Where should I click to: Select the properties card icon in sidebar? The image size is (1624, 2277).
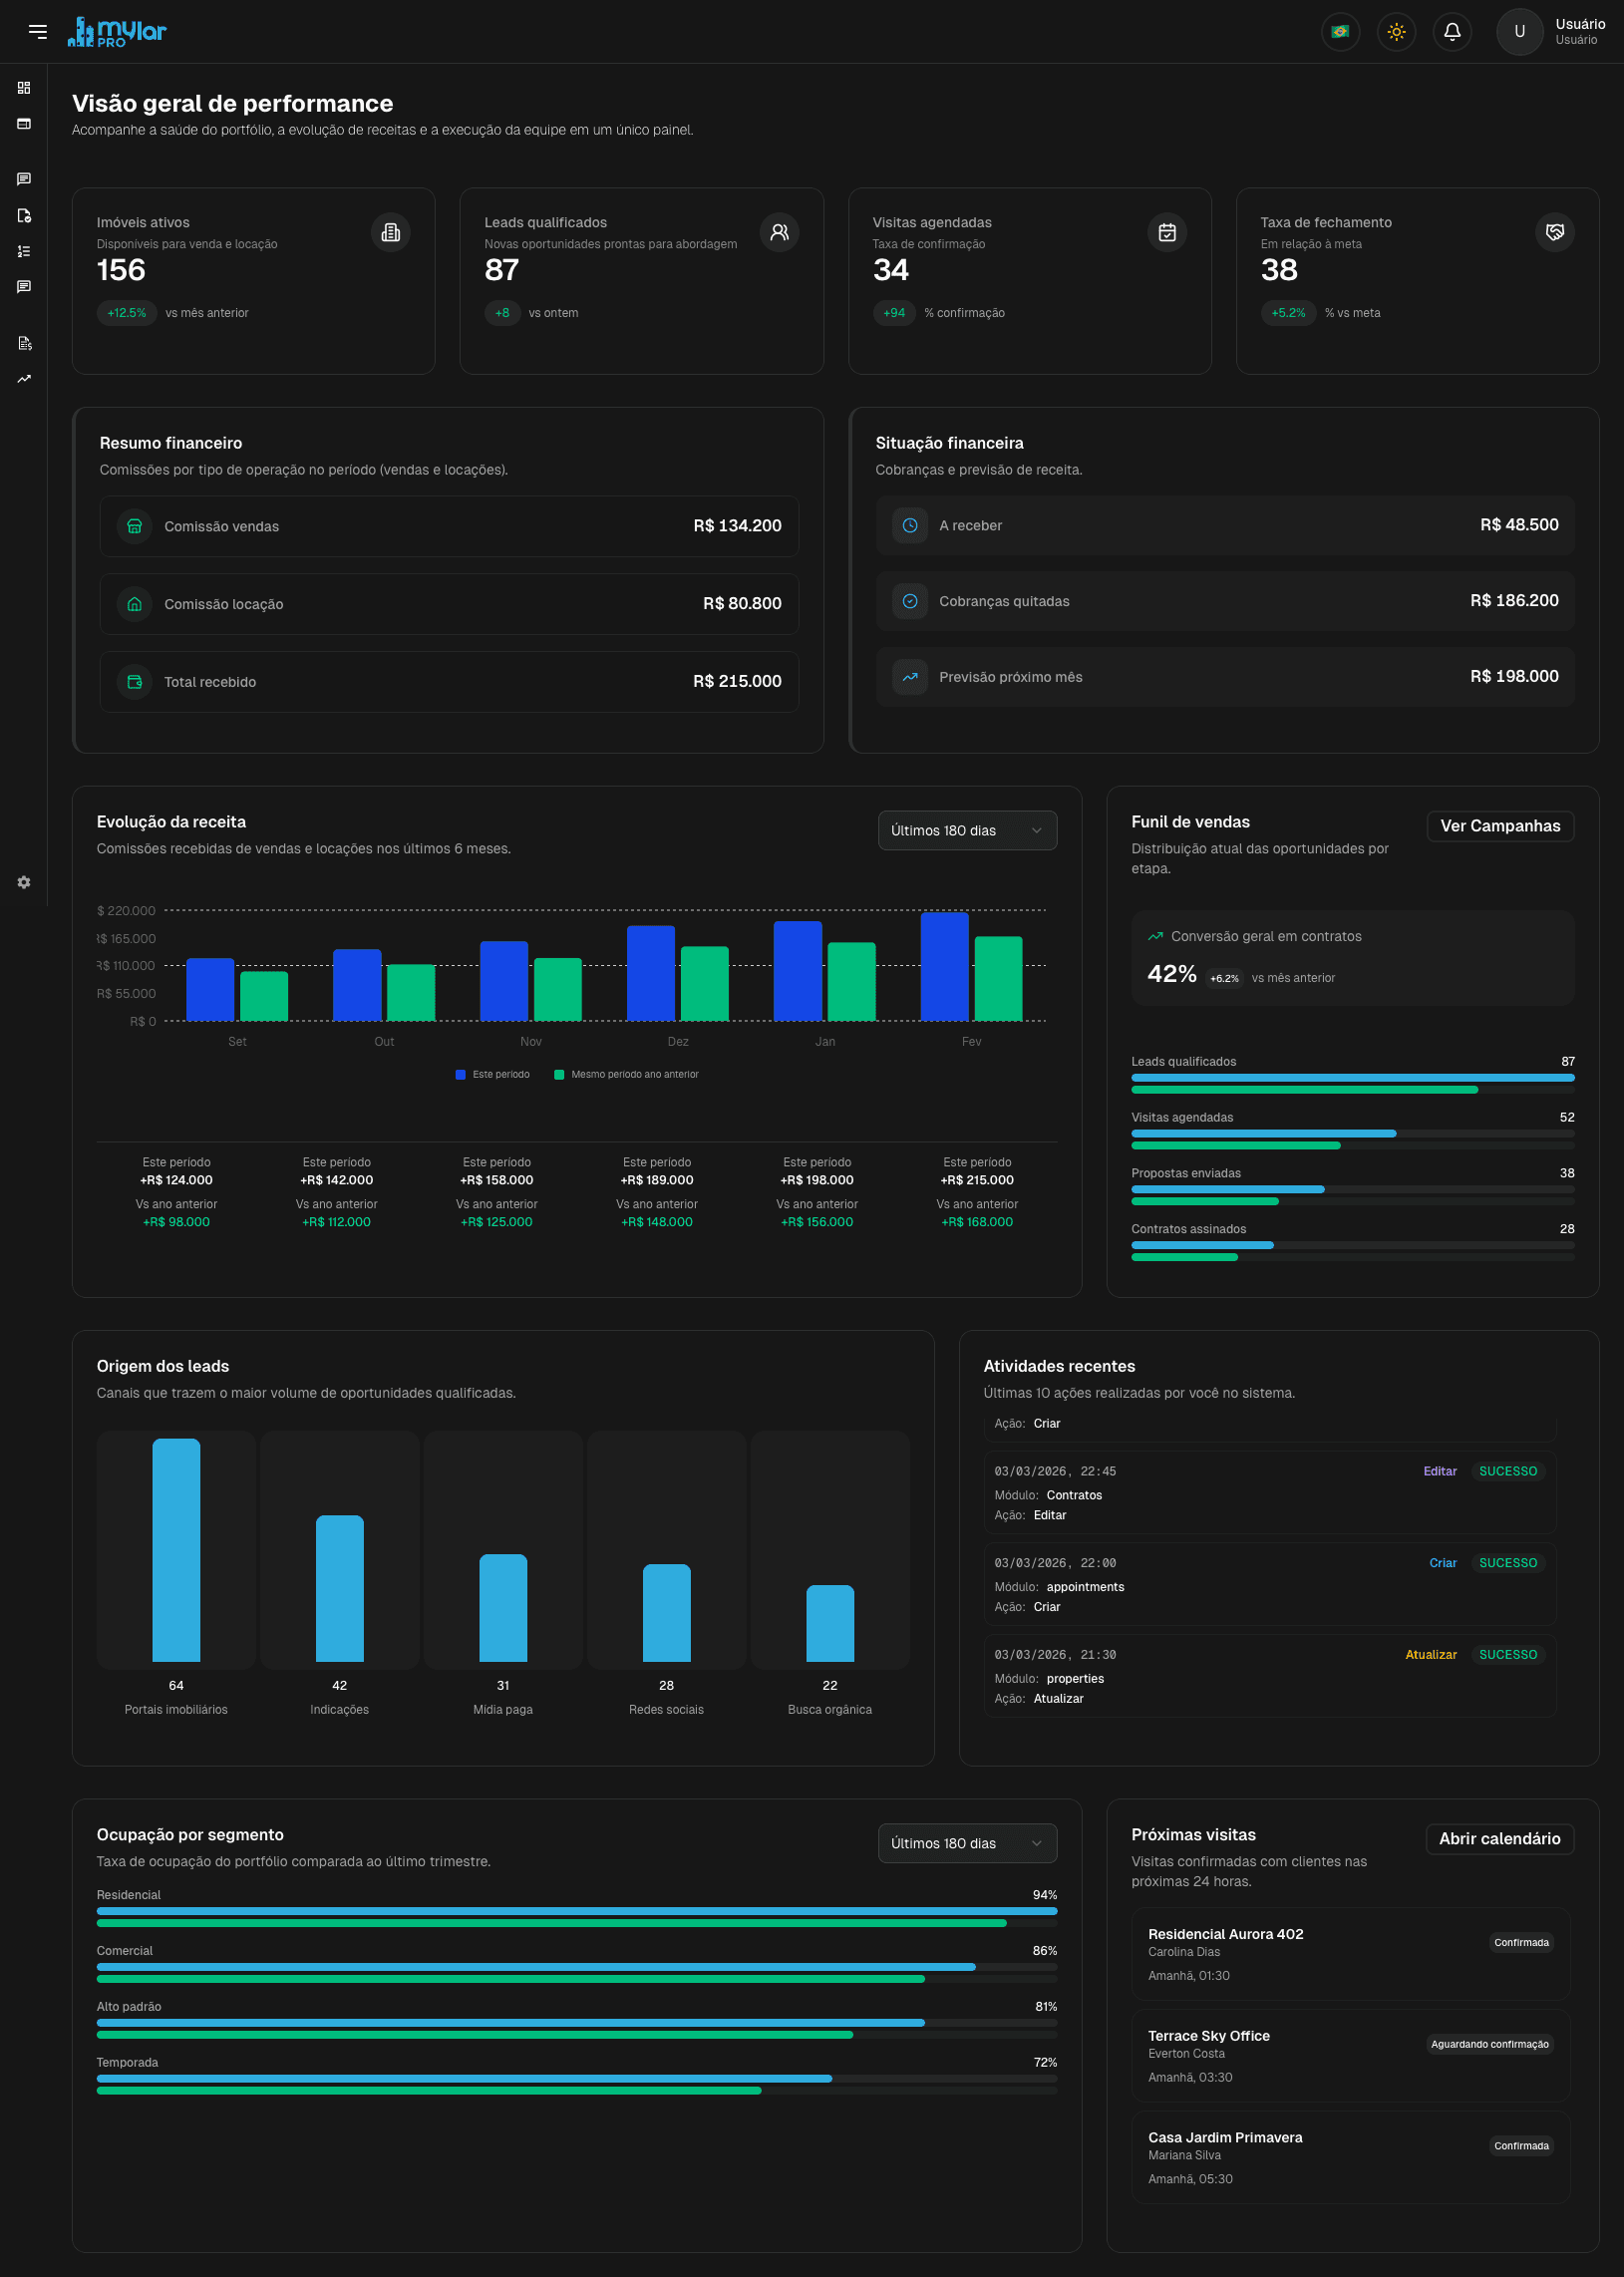(x=23, y=124)
